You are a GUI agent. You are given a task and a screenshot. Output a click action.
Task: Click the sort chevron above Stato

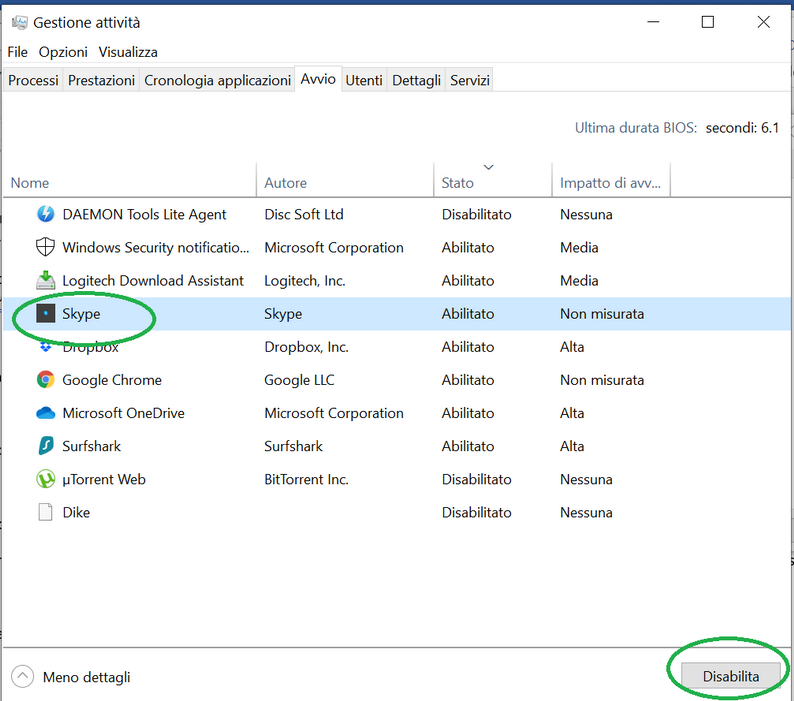coord(489,167)
